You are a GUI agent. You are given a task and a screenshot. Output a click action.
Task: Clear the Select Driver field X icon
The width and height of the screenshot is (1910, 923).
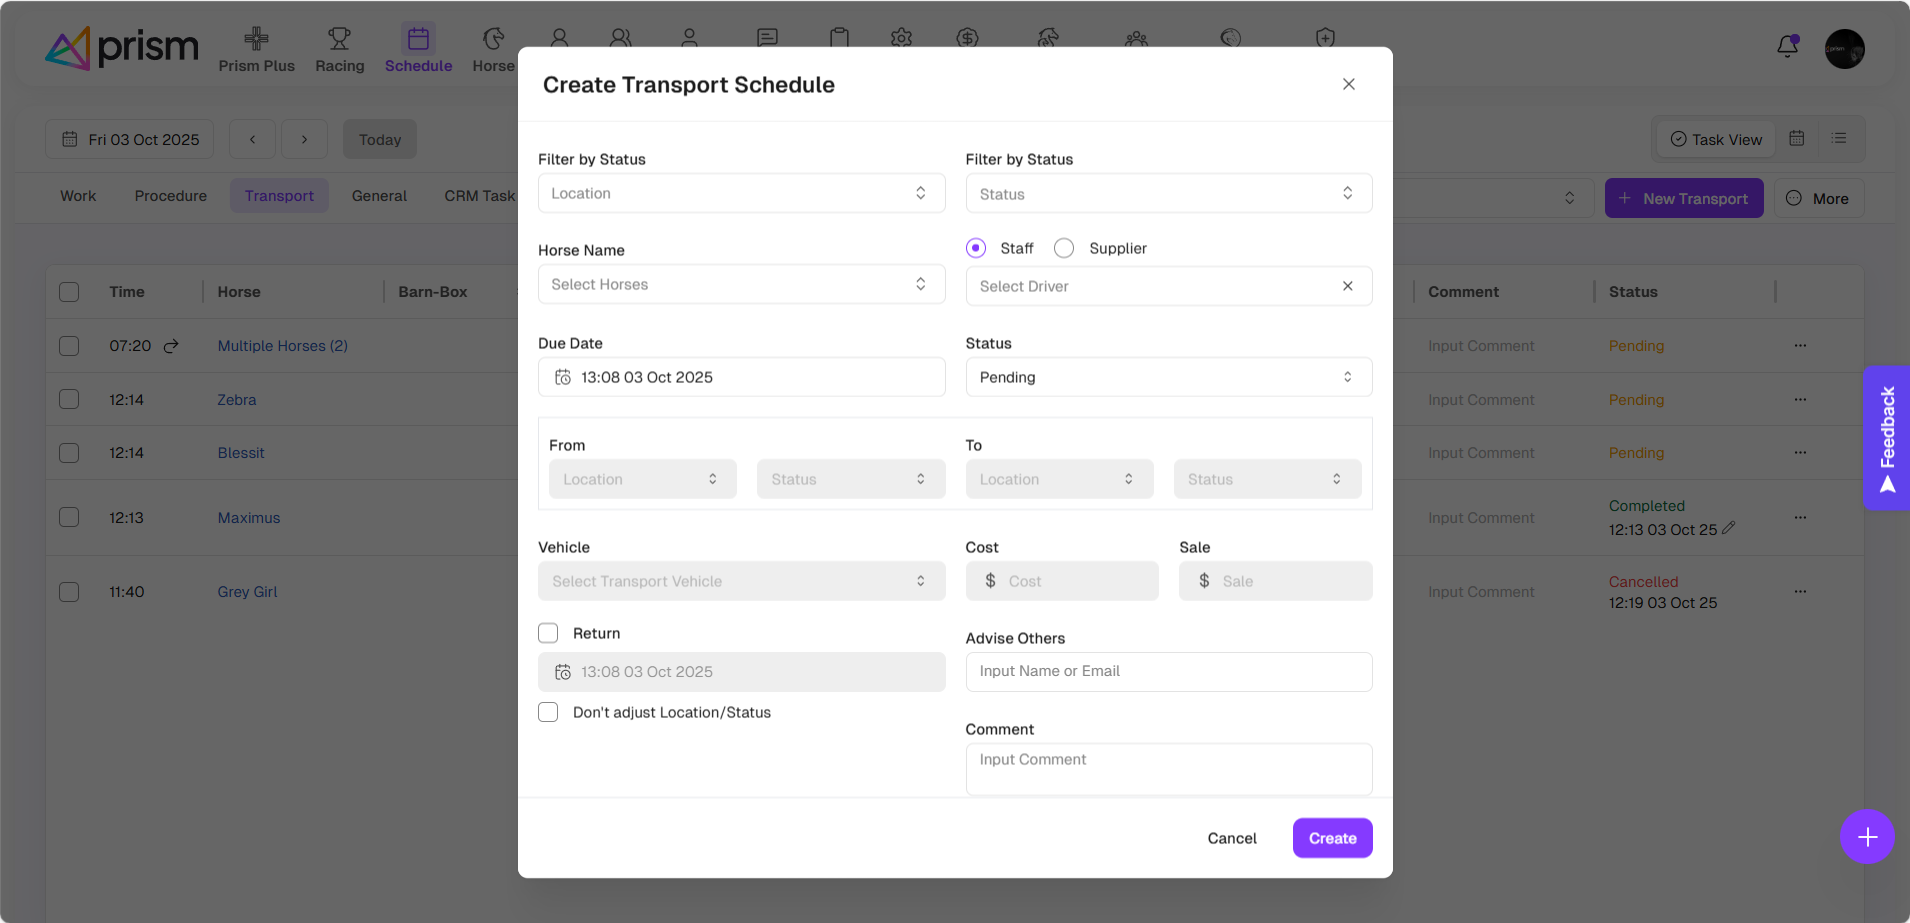click(1347, 286)
